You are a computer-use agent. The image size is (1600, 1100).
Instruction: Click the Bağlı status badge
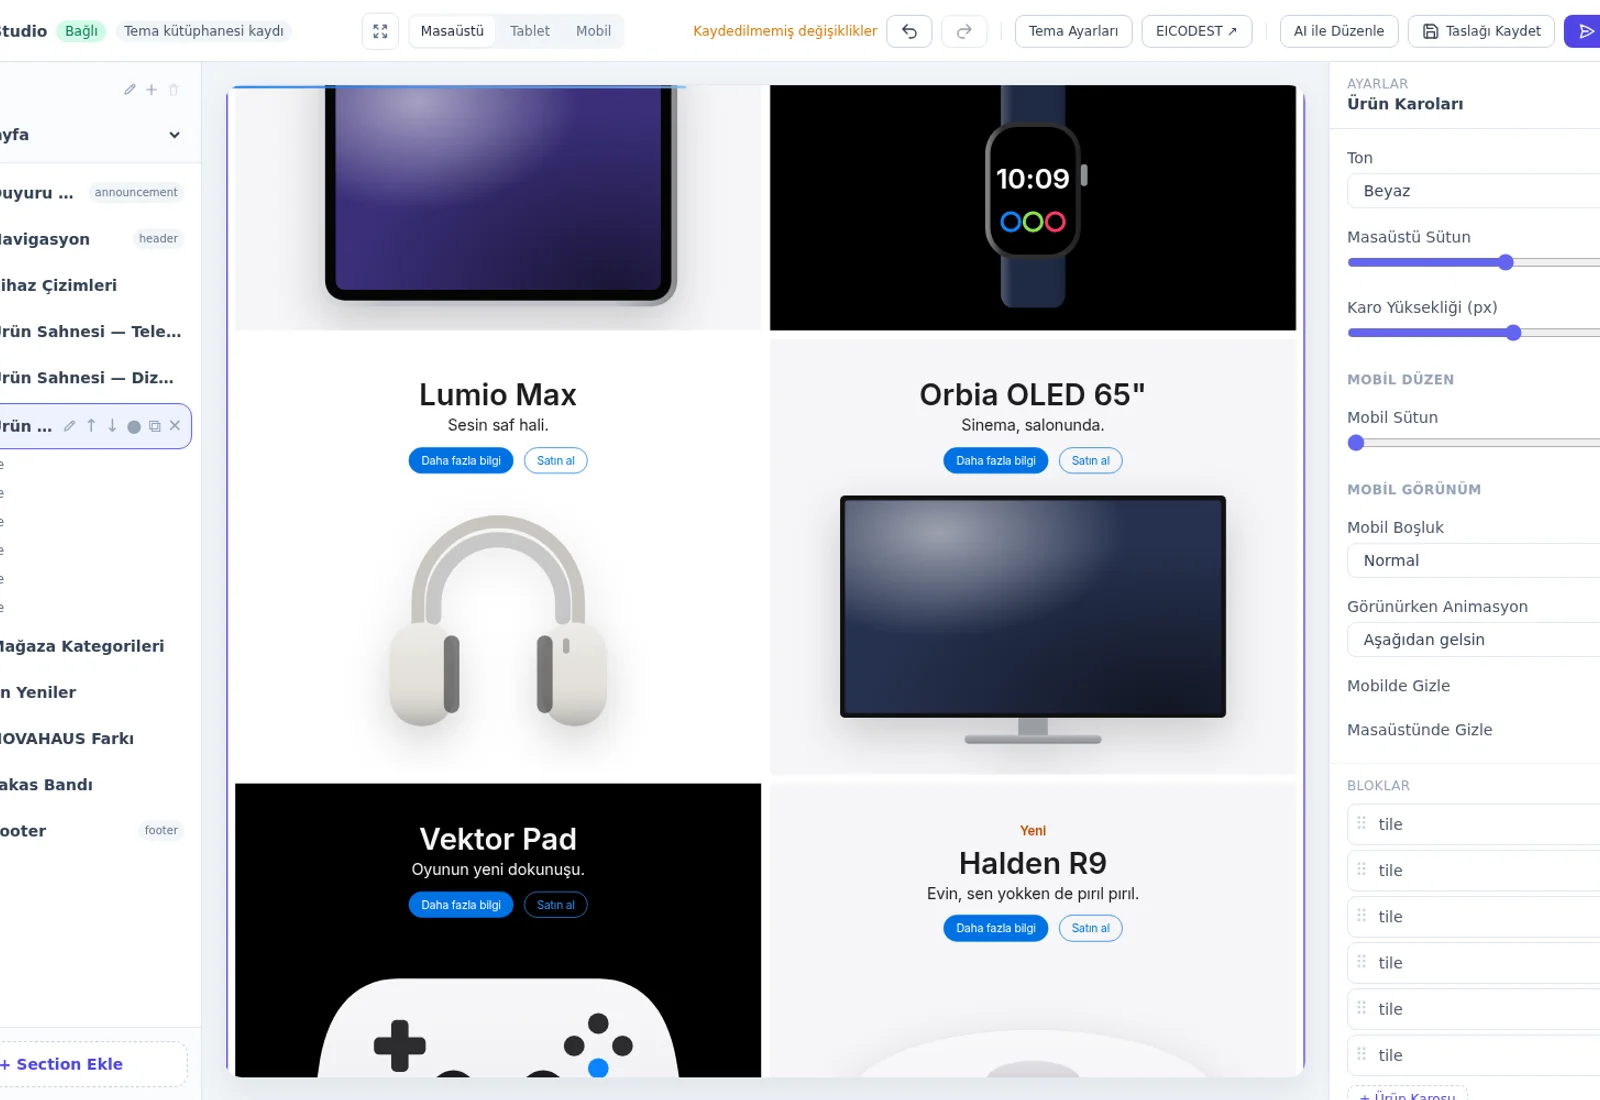point(81,31)
